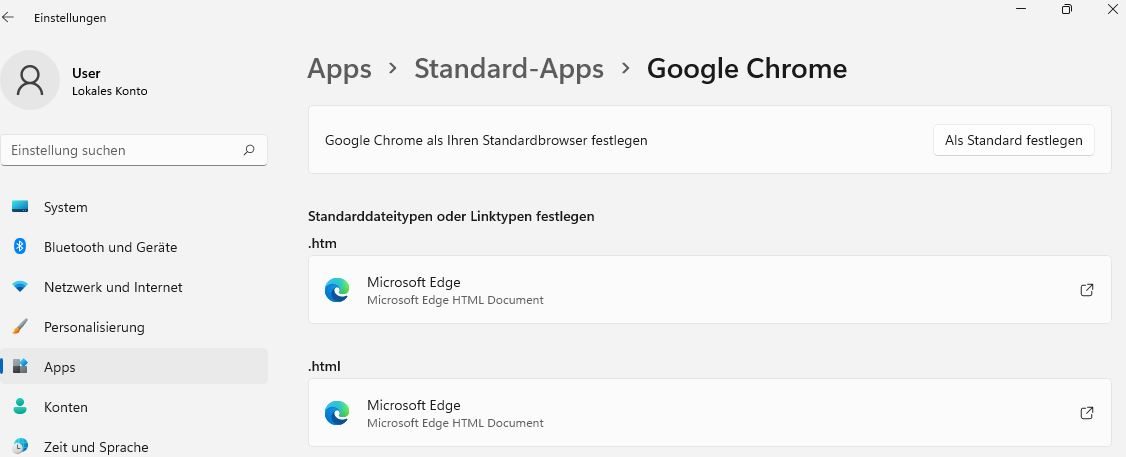Click the Netzwerk und Internet wifi icon

point(20,287)
